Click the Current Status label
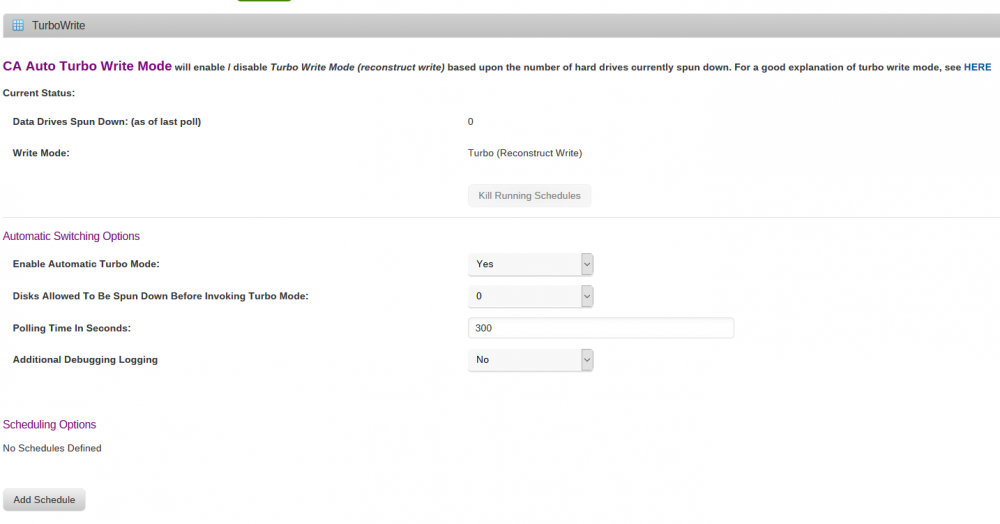 coord(39,93)
